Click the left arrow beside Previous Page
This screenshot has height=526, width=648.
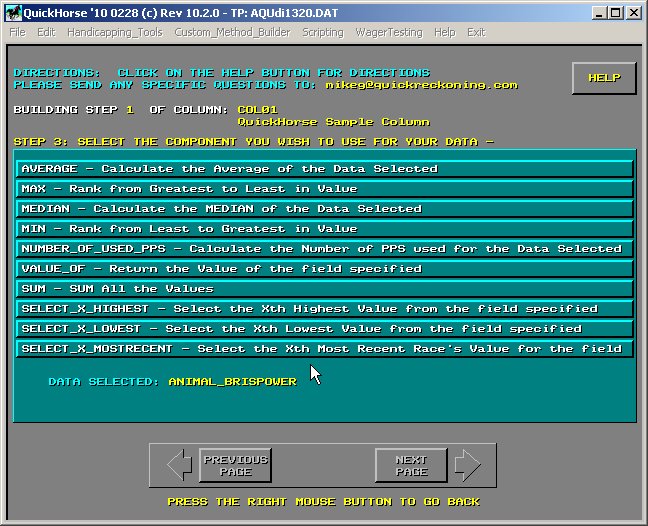click(180, 465)
